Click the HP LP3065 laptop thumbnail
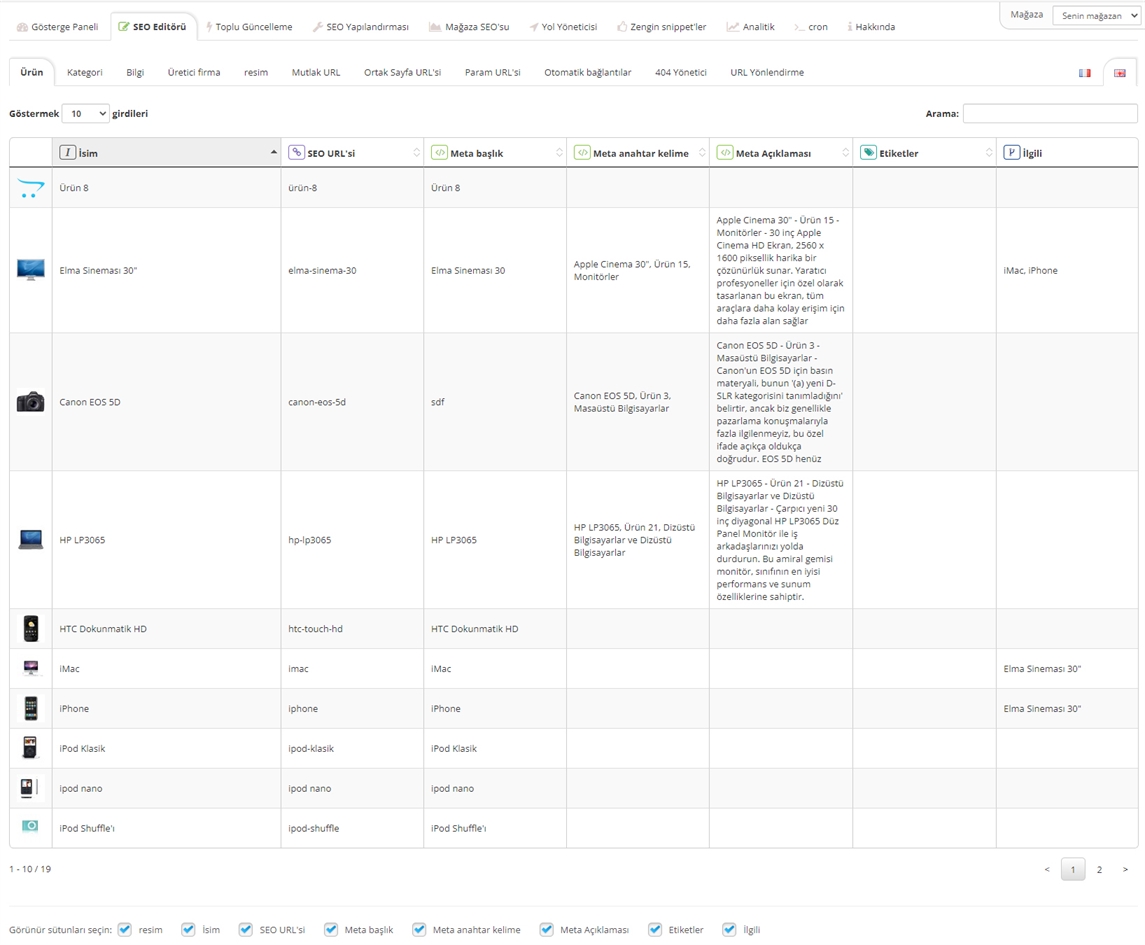The height and width of the screenshot is (945, 1145). tap(31, 540)
